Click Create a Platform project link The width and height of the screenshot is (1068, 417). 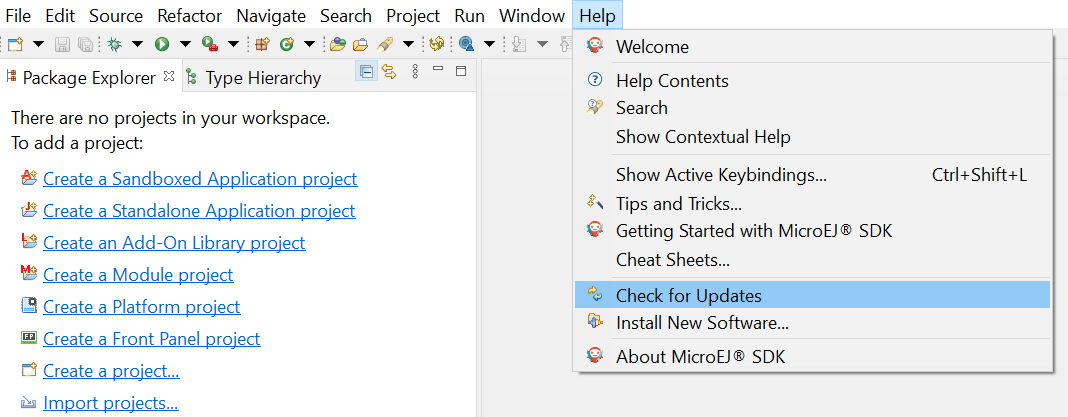(141, 307)
